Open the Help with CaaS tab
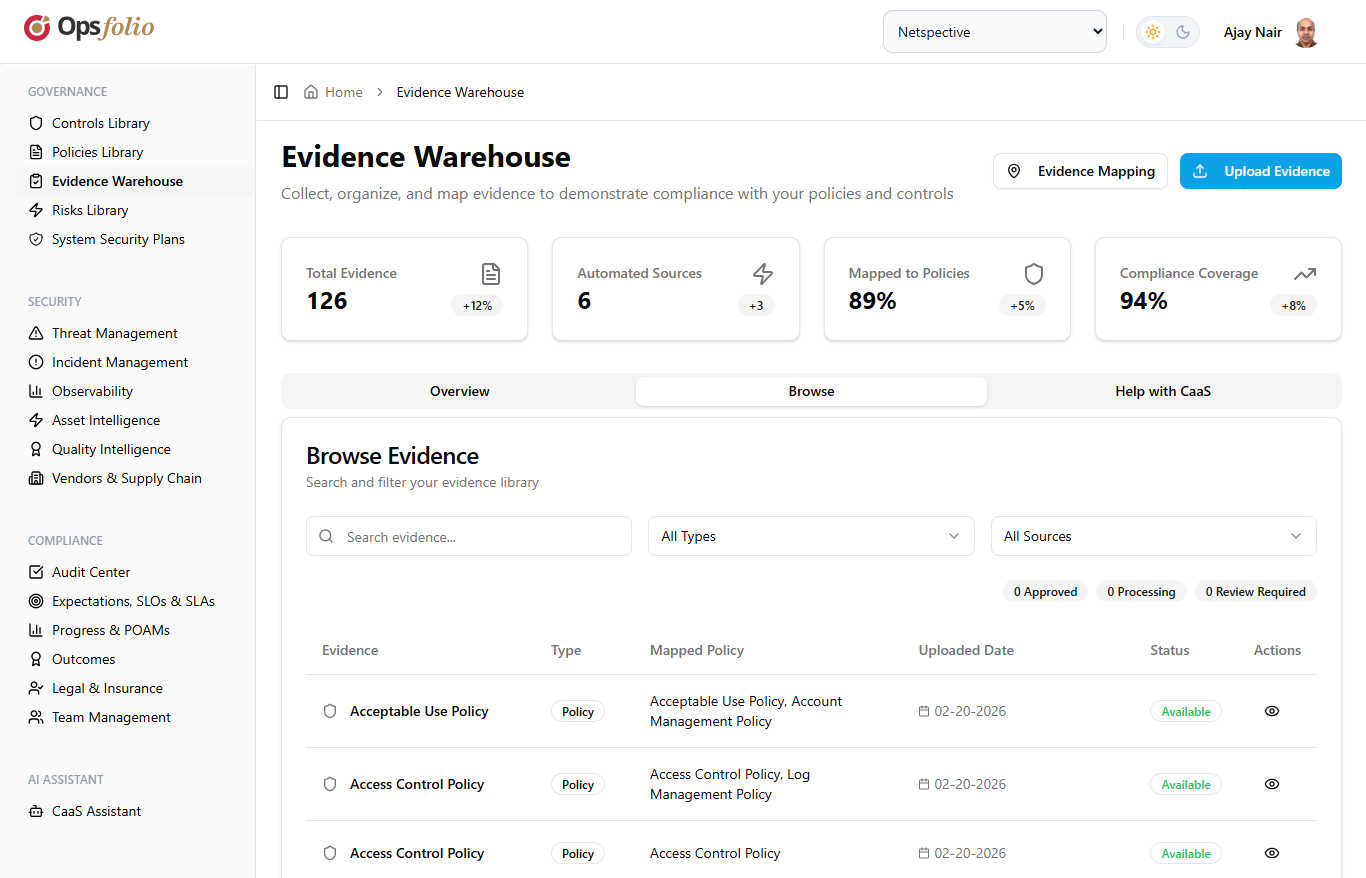 click(x=1163, y=391)
